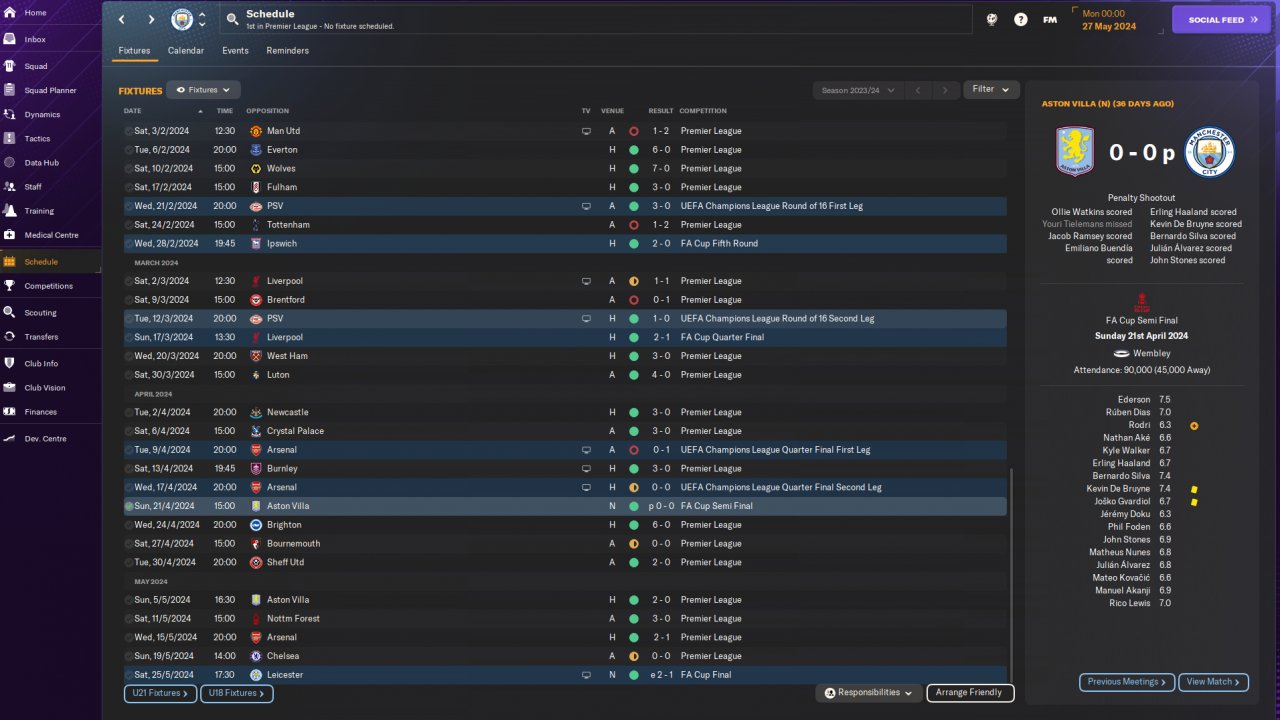This screenshot has height=720, width=1280.
Task: Select the Newcastle 2/4/2024 row circle
Action: (x=129, y=412)
